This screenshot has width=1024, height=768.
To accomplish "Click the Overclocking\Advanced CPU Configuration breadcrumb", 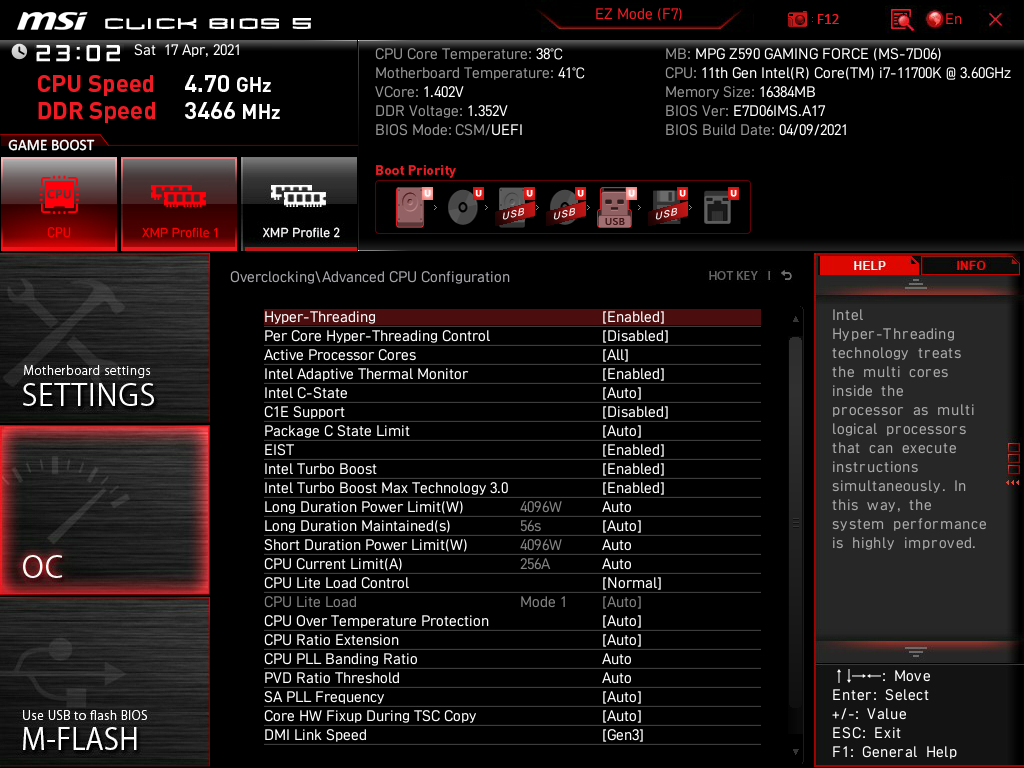I will coord(370,277).
